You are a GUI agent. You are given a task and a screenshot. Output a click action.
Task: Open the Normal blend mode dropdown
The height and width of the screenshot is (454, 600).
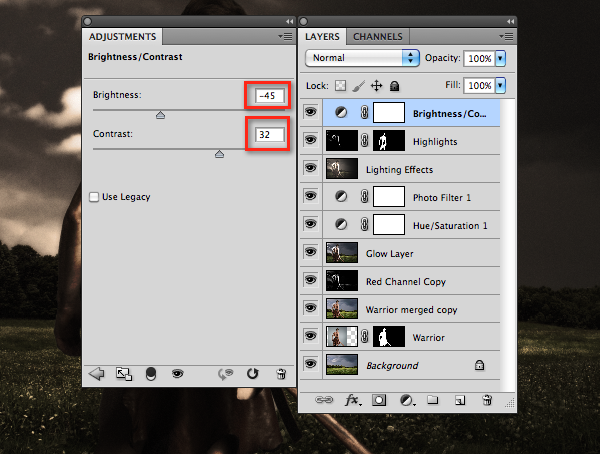[x=362, y=58]
